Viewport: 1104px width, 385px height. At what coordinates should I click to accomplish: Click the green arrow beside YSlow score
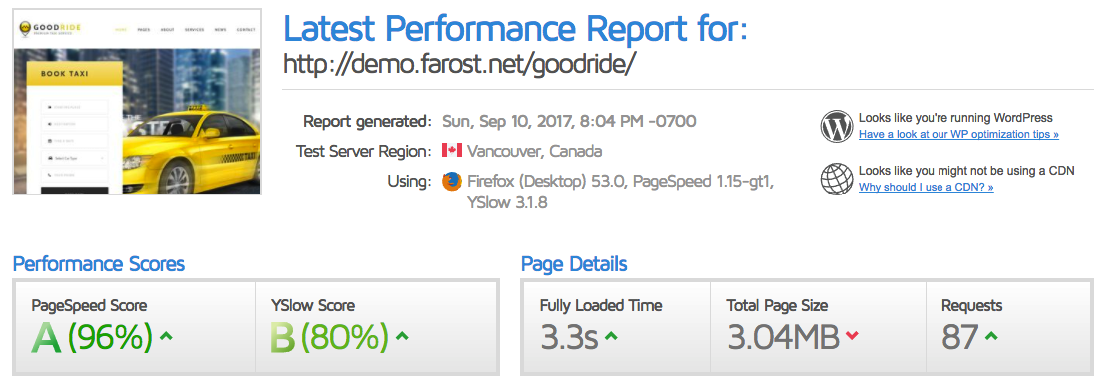point(402,336)
